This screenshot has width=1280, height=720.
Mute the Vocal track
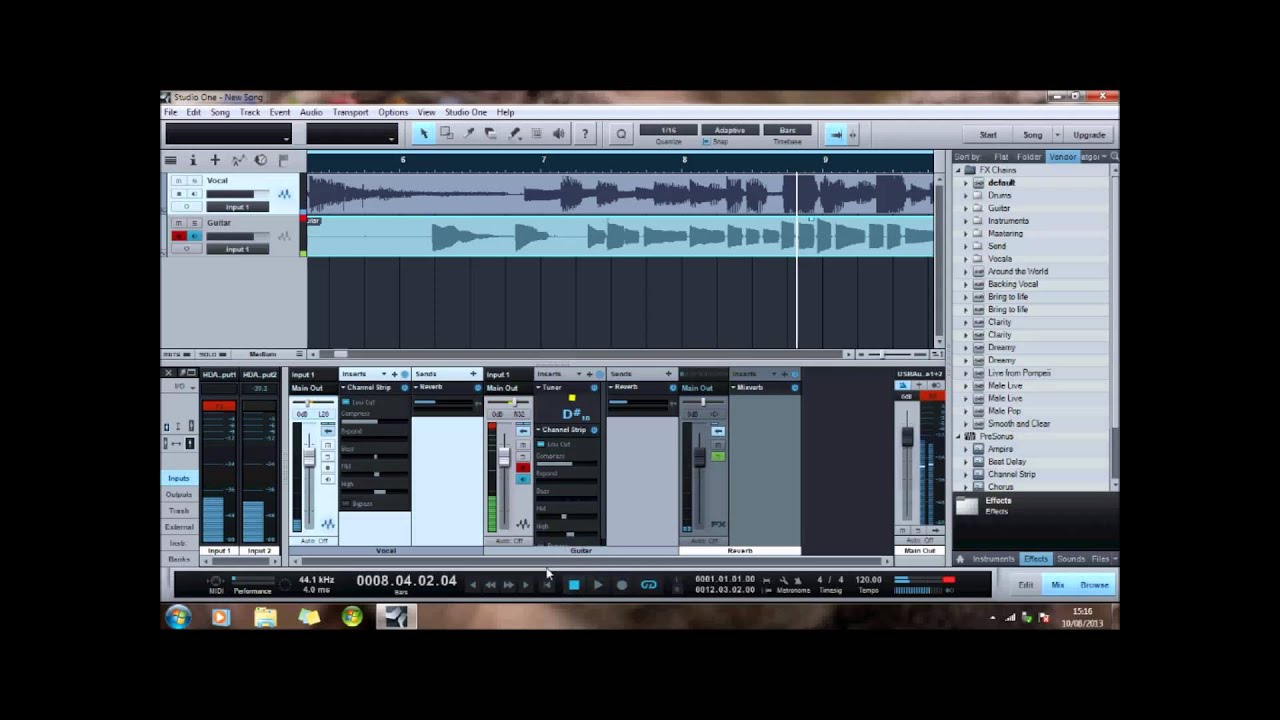178,181
